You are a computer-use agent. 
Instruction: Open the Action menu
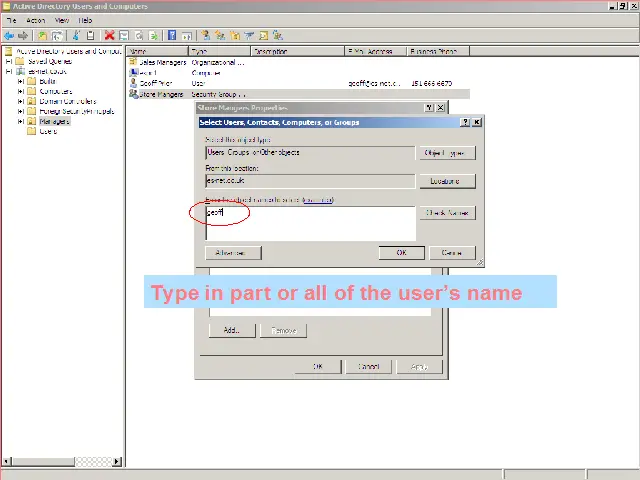(x=36, y=20)
